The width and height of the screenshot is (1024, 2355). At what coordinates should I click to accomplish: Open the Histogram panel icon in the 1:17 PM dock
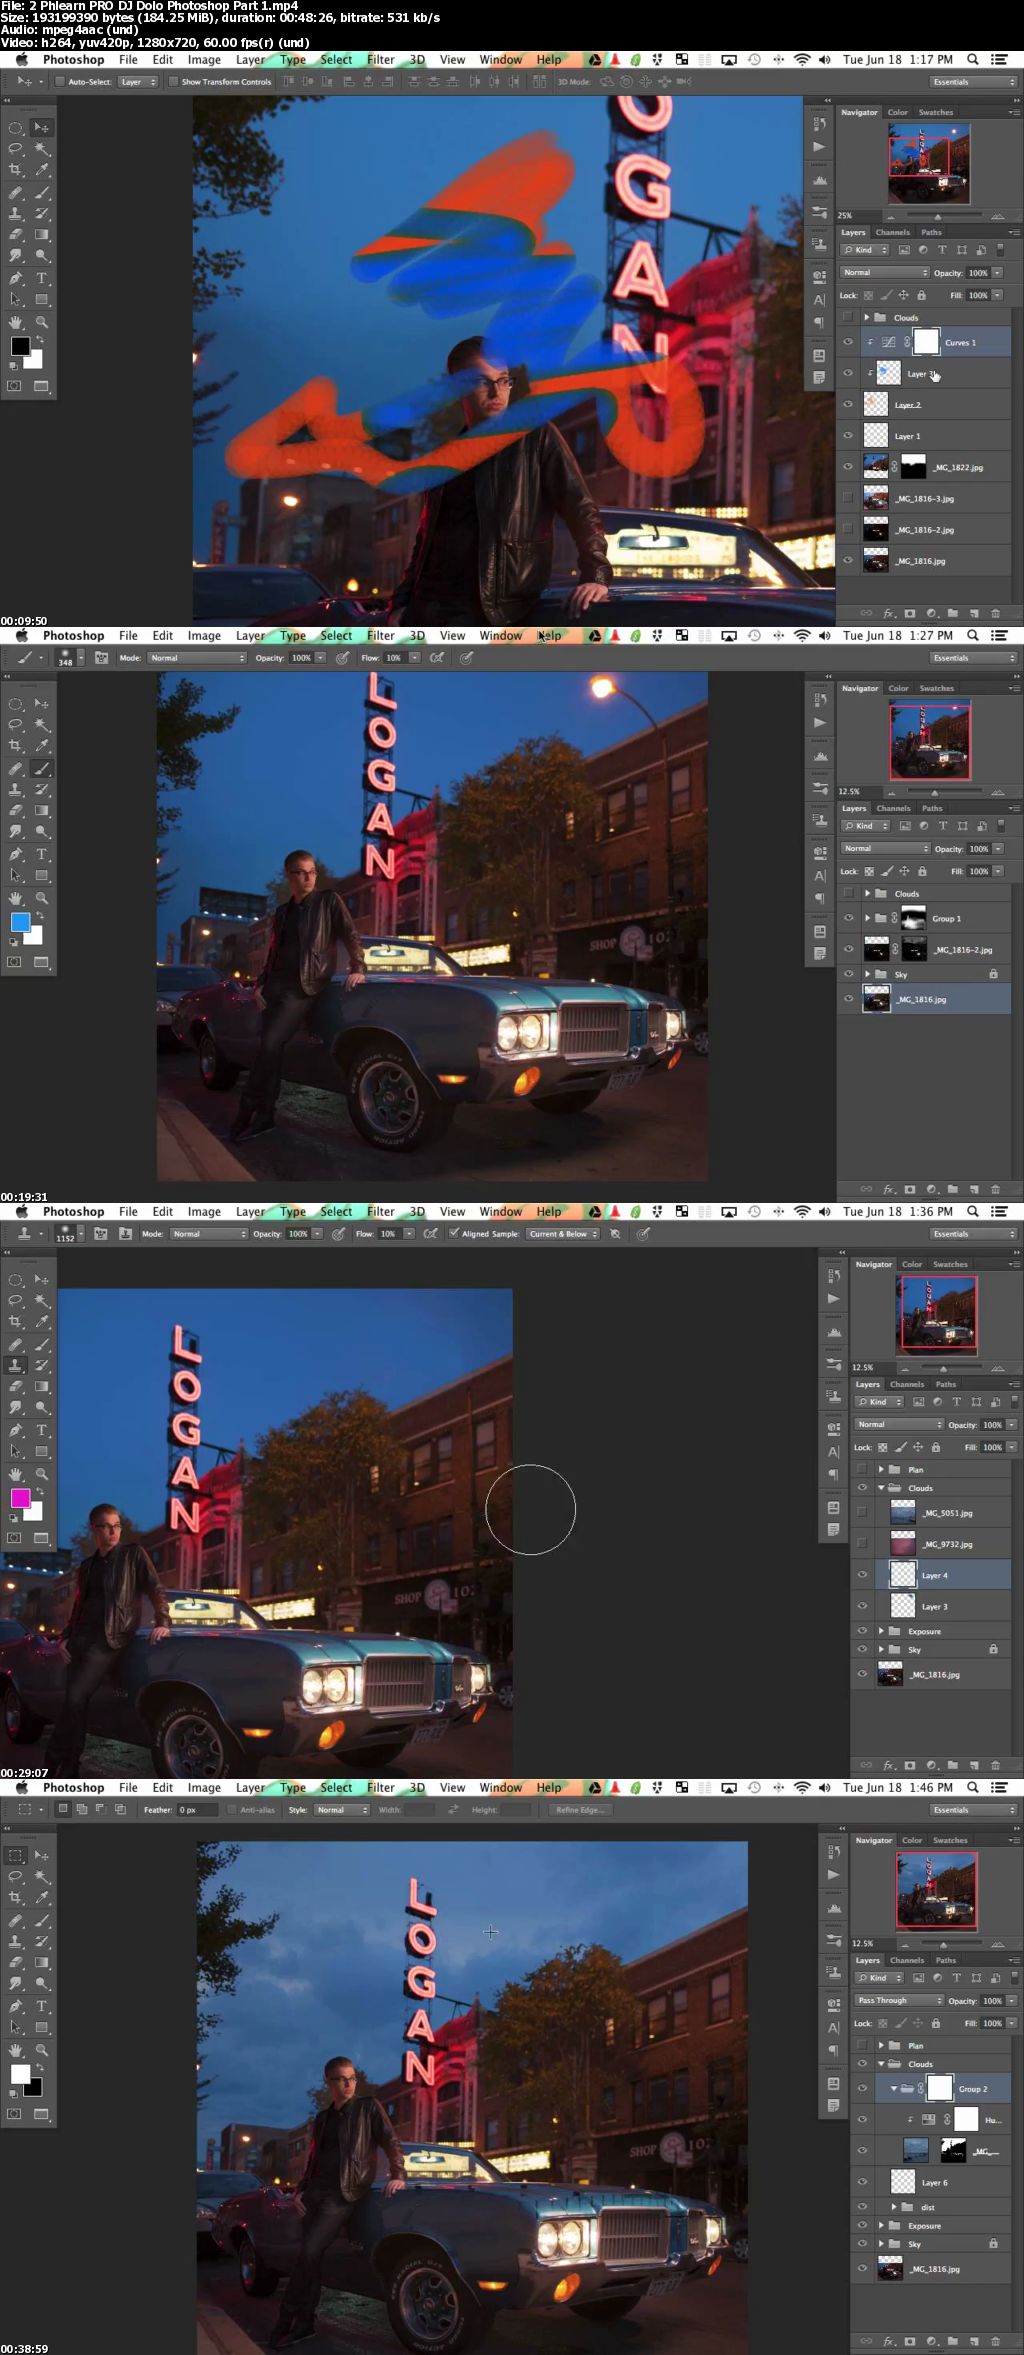tap(820, 181)
